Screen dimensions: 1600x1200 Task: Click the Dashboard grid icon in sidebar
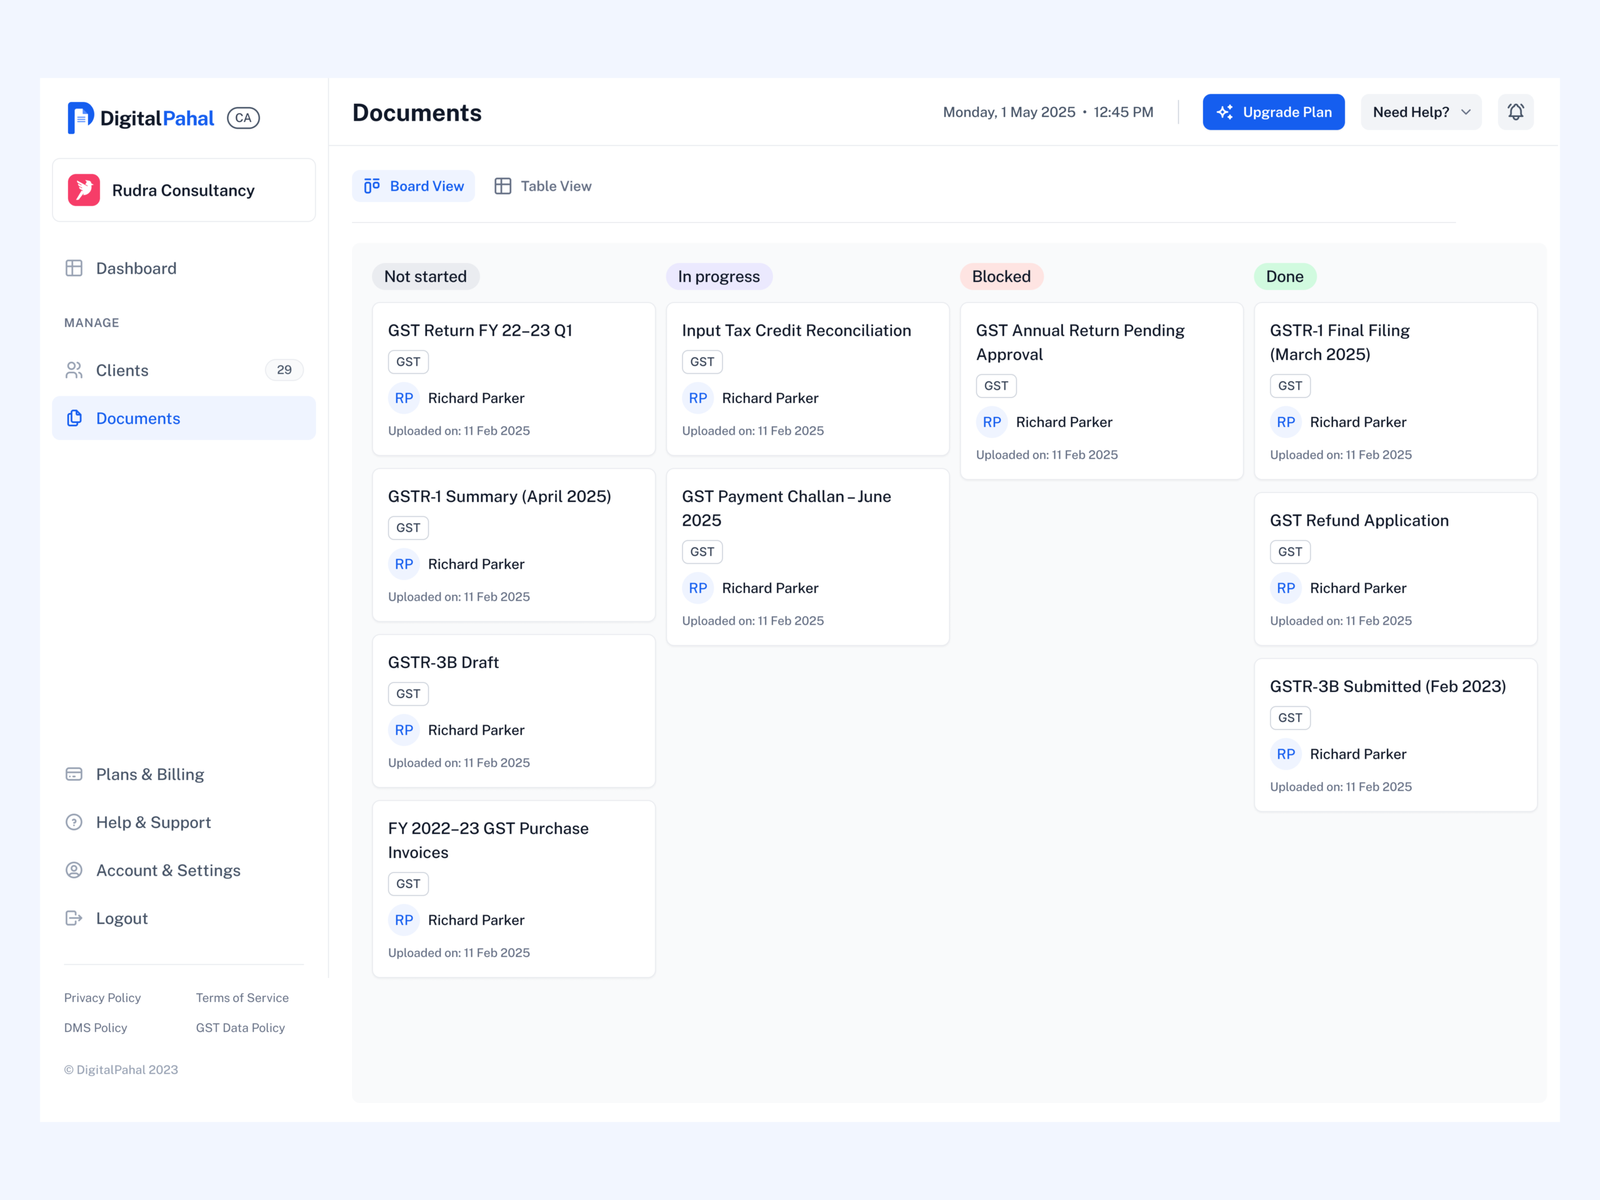74,268
